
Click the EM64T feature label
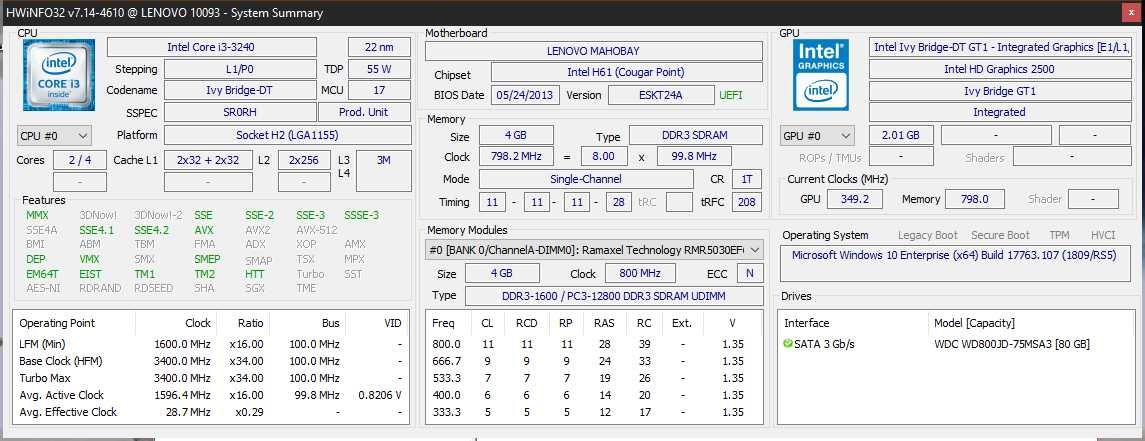tap(42, 274)
